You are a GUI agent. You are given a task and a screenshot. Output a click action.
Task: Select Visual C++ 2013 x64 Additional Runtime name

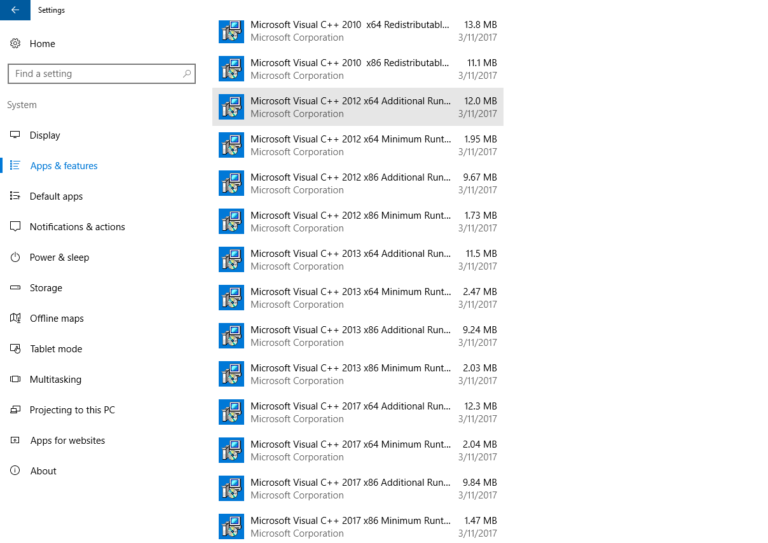coord(351,254)
